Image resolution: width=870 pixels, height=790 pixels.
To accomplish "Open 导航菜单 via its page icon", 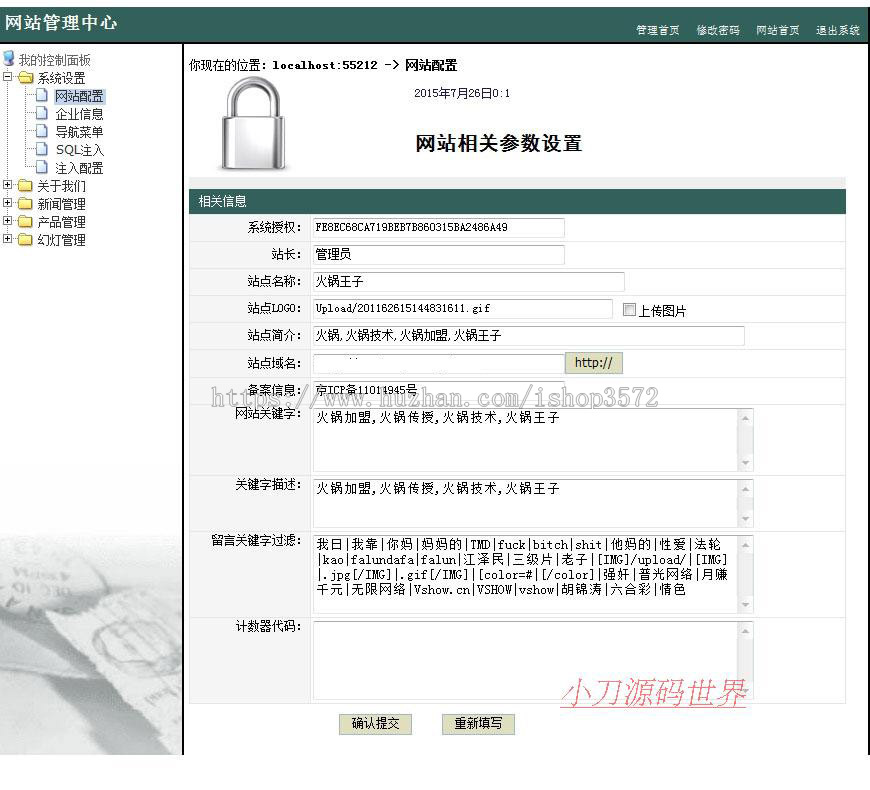I will click(x=42, y=131).
